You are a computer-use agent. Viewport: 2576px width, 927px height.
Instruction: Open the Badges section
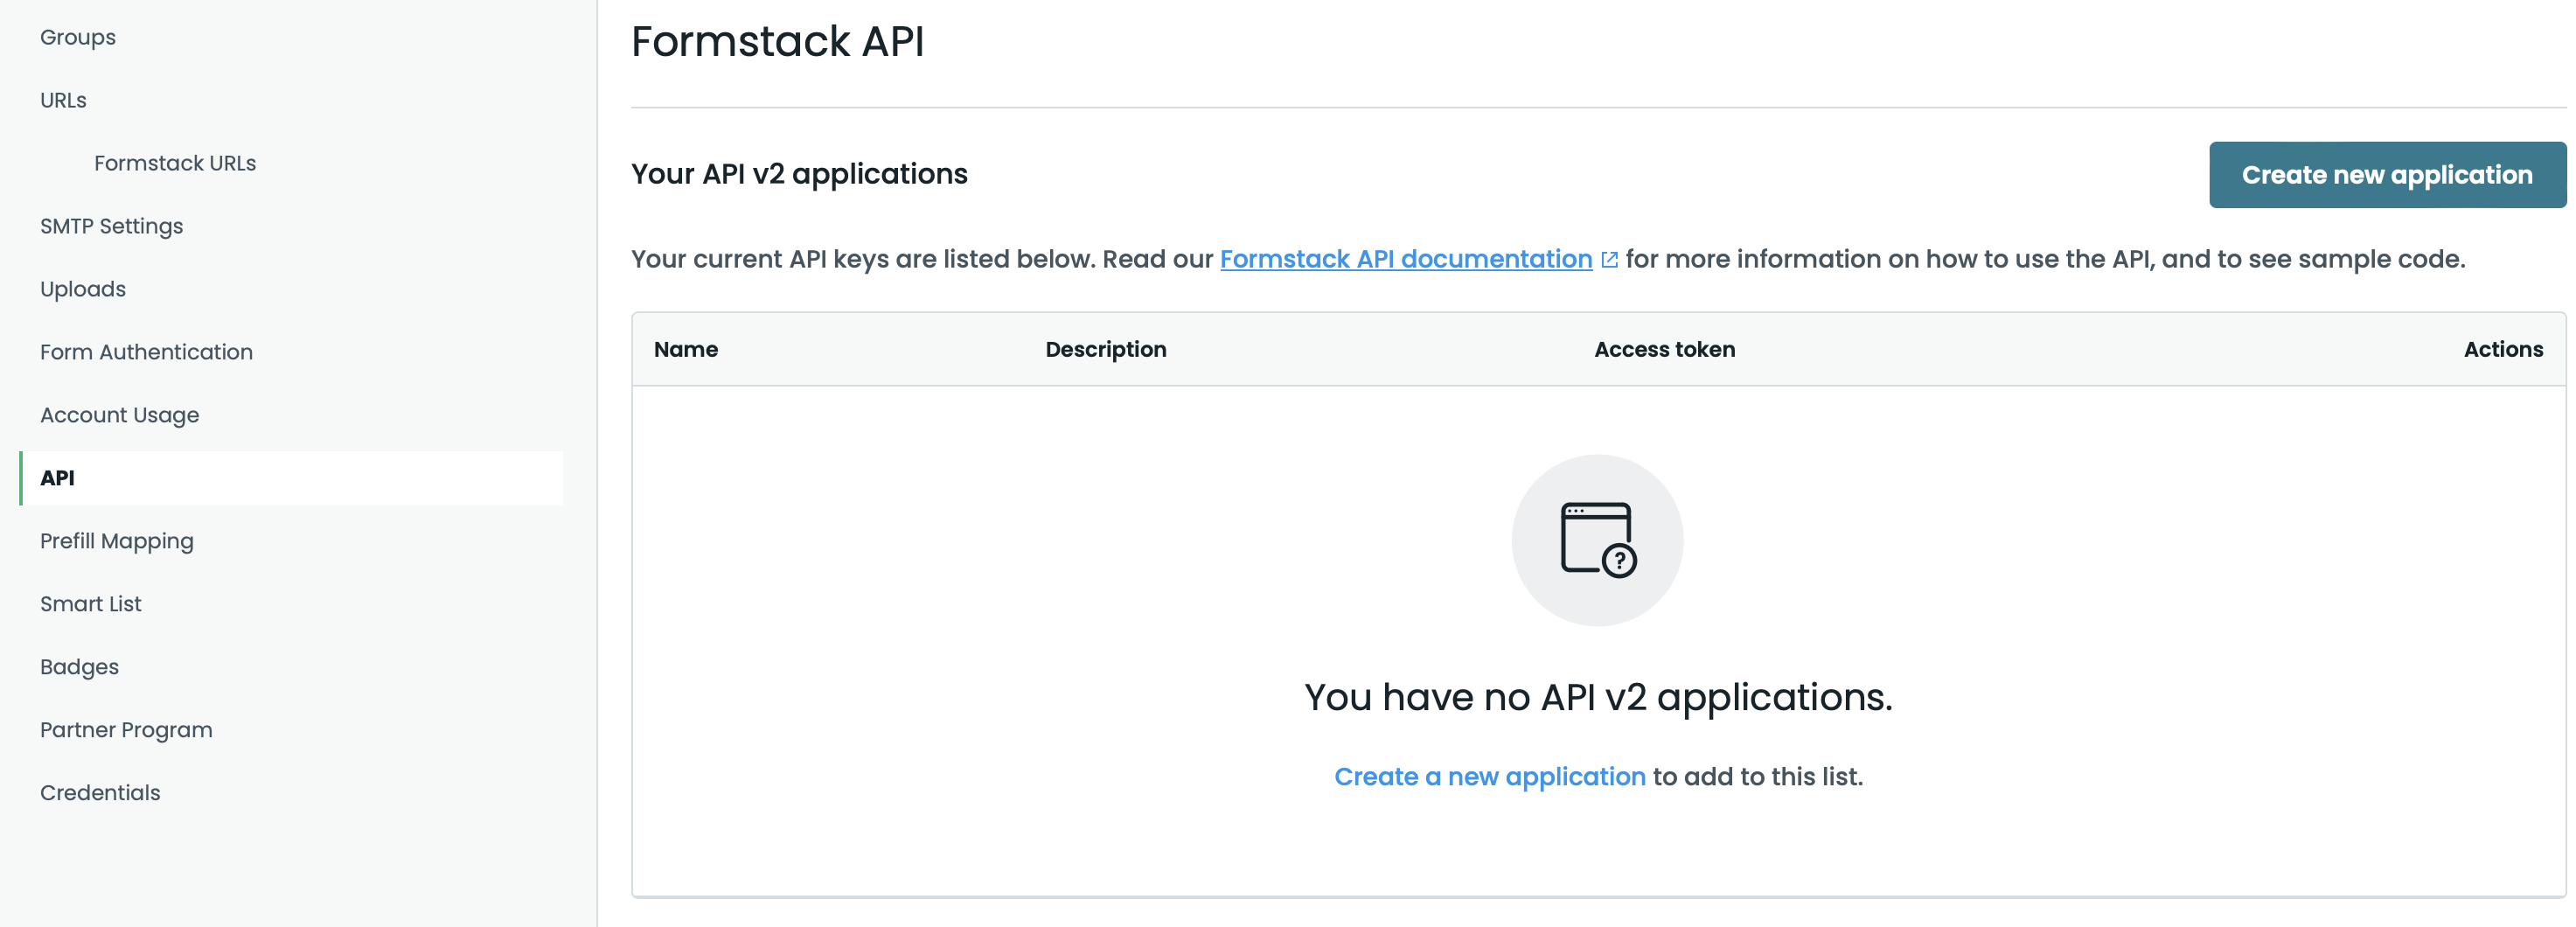pyautogui.click(x=79, y=666)
